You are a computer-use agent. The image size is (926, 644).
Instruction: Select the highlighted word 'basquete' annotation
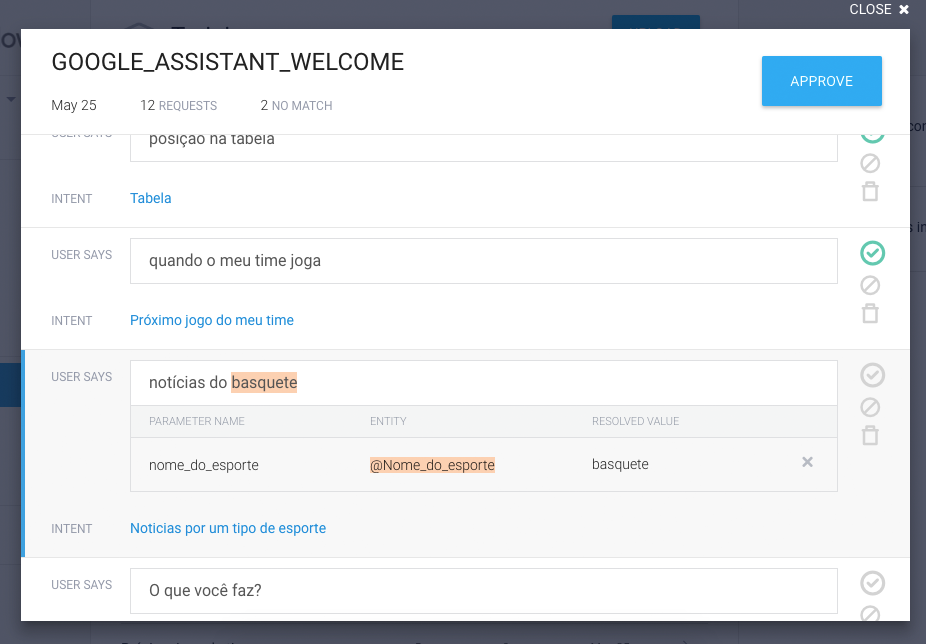[x=264, y=383]
